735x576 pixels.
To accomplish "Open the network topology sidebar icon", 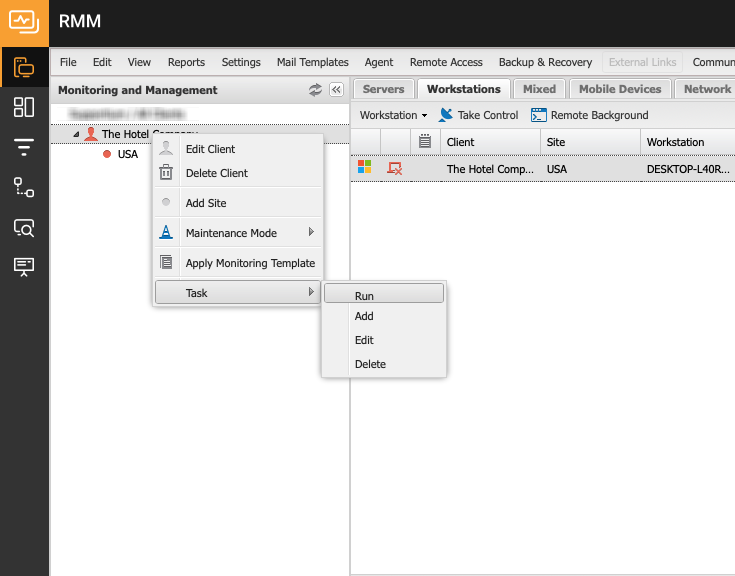I will 24,187.
